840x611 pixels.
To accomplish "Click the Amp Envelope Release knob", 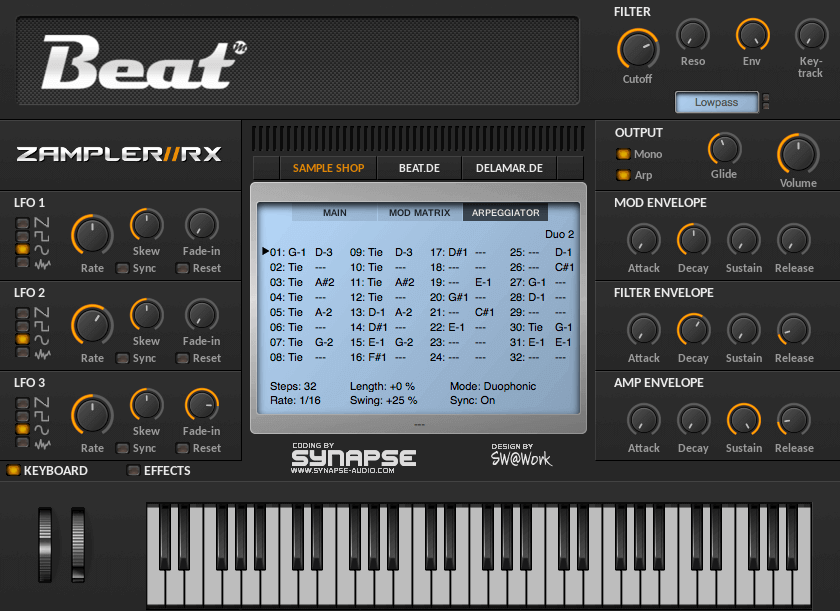I will point(793,420).
